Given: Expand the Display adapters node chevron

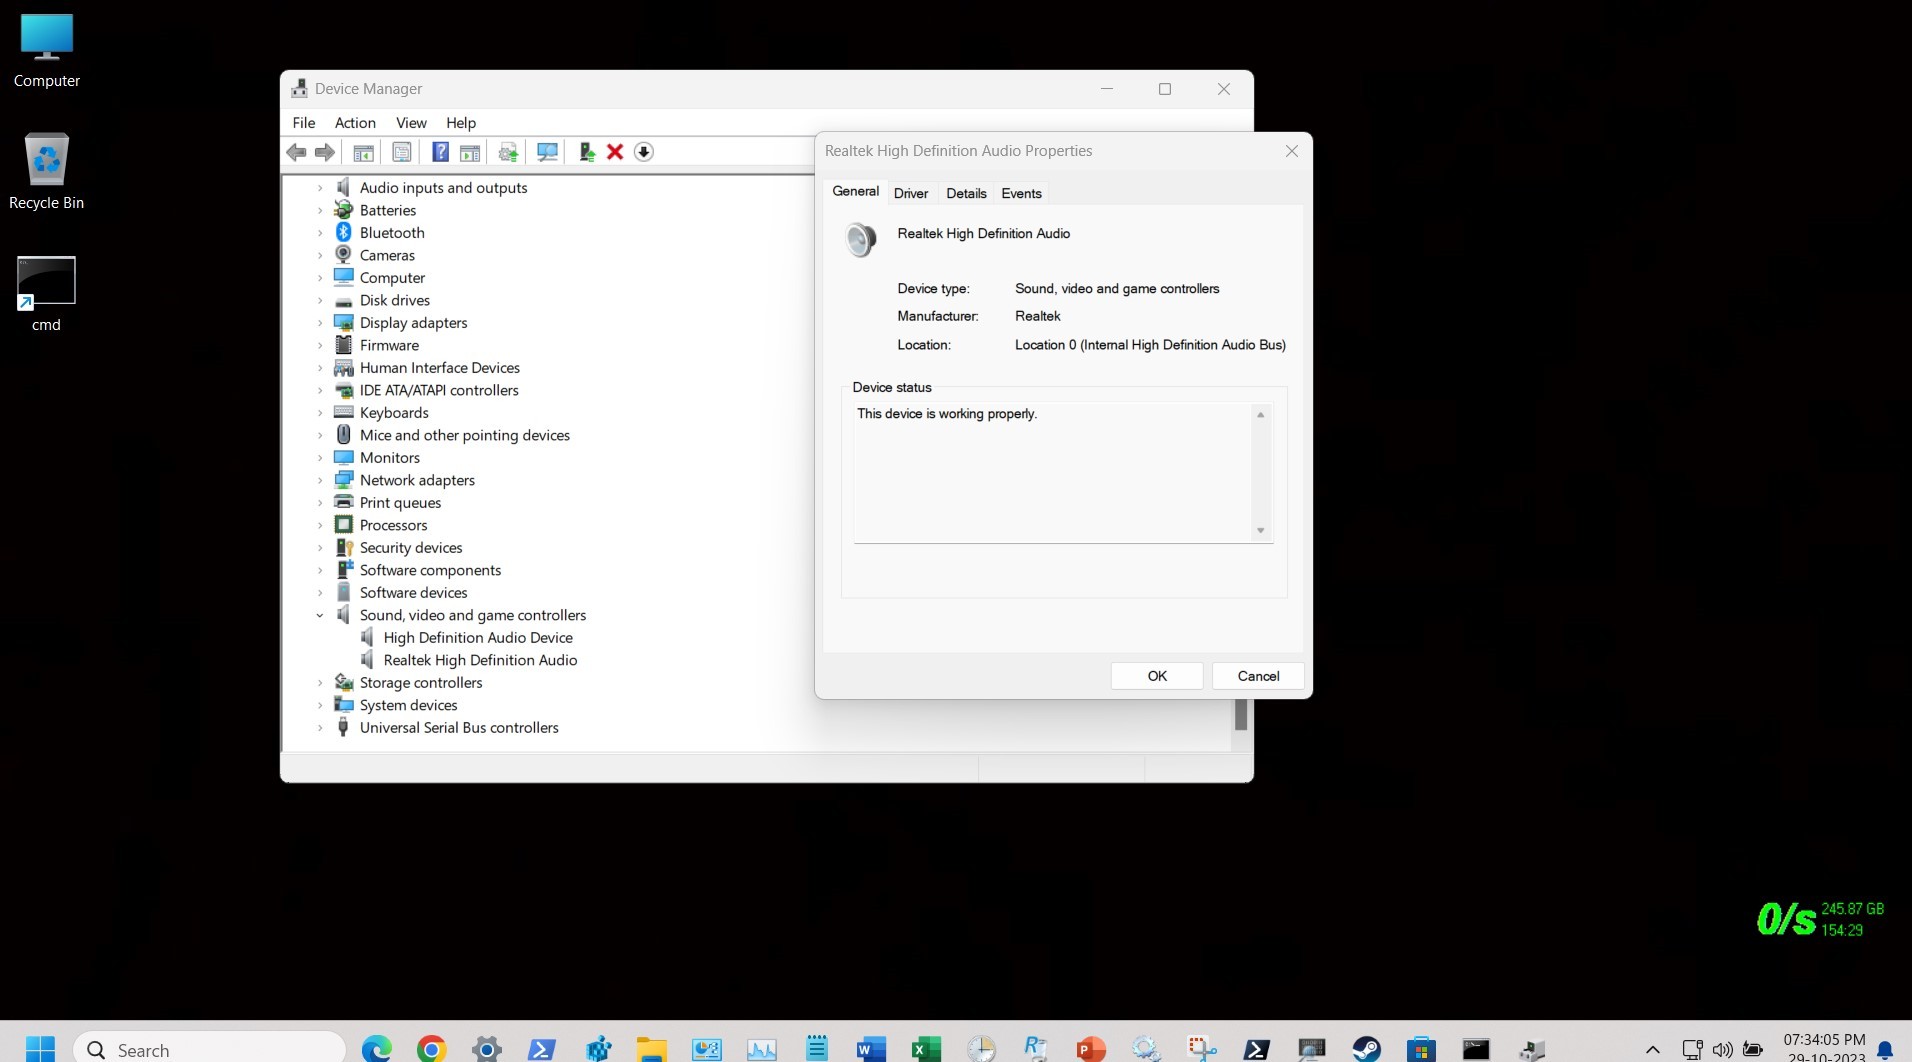Looking at the screenshot, I should tap(320, 323).
